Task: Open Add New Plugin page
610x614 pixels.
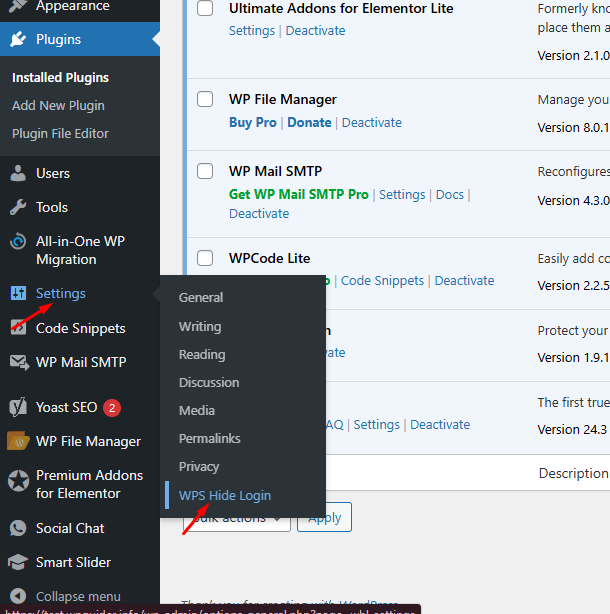Action: click(58, 105)
